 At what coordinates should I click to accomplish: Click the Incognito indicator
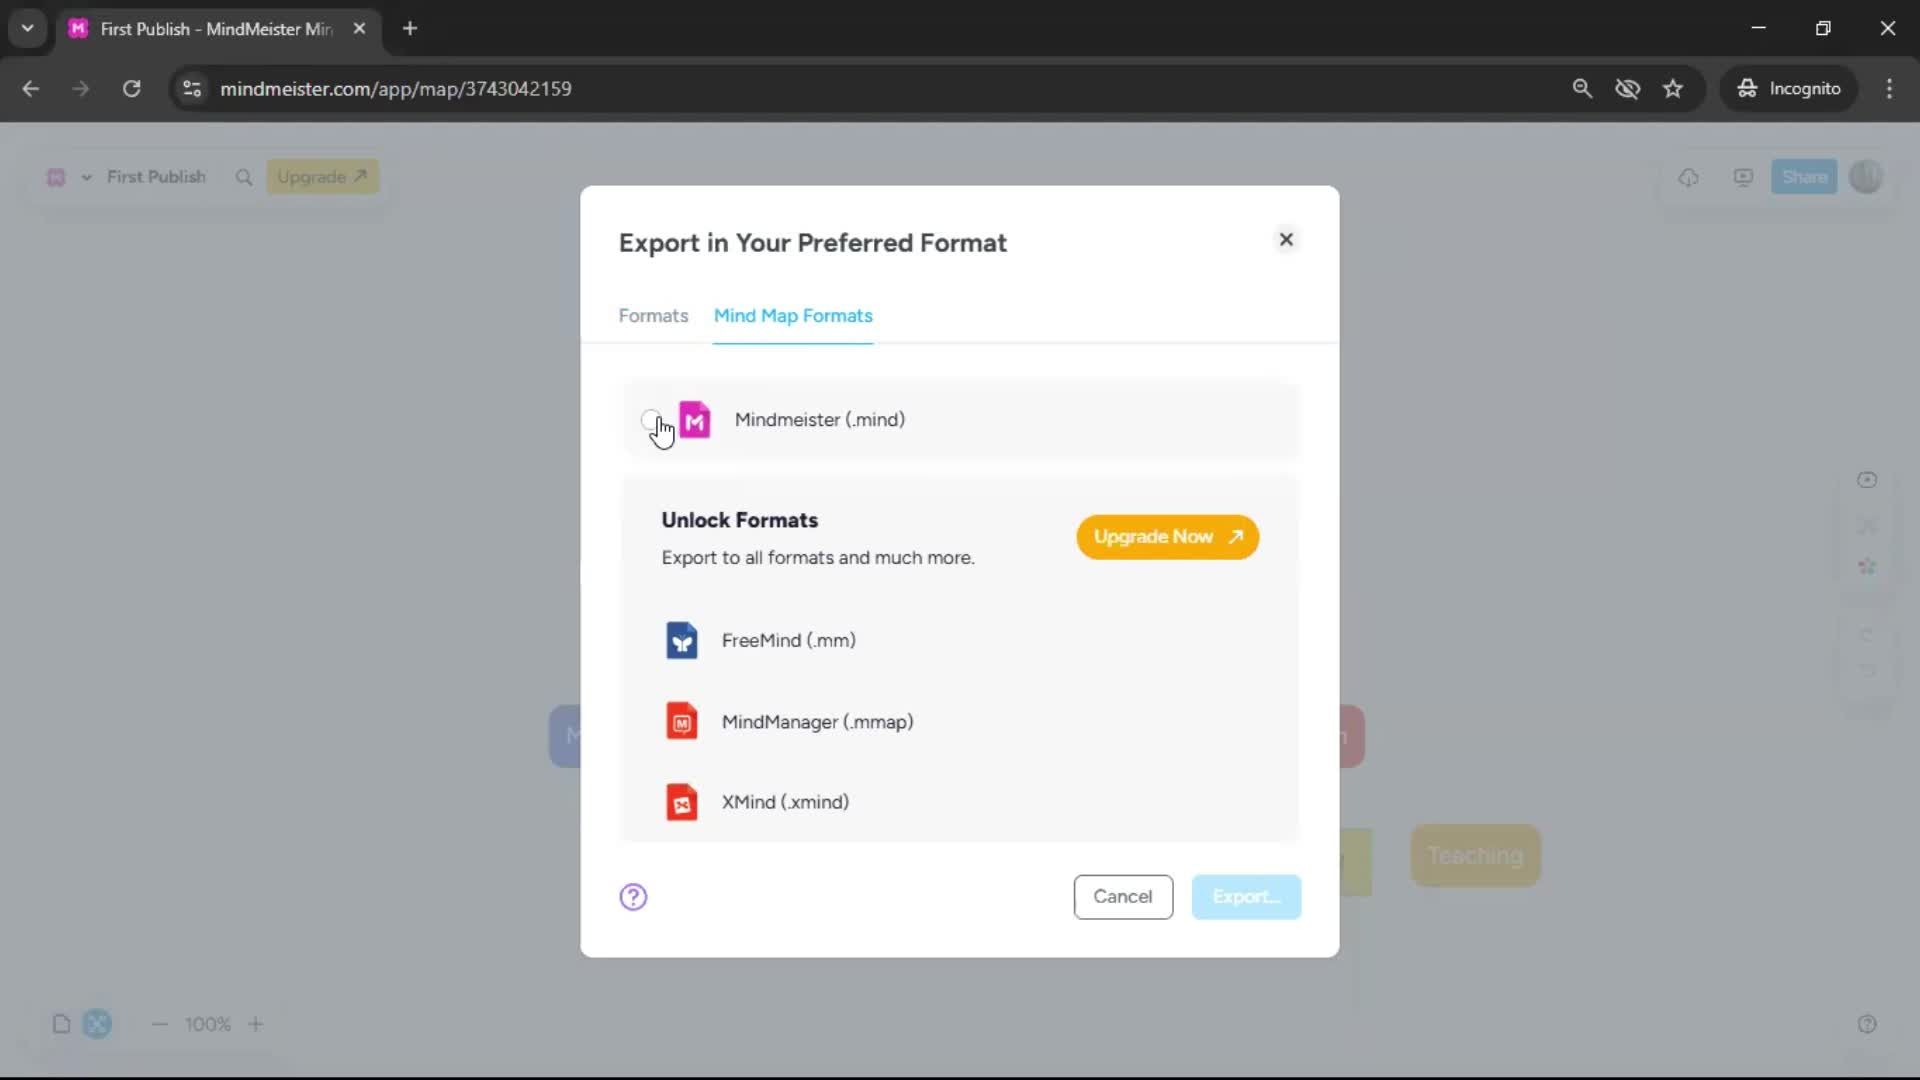click(1789, 89)
